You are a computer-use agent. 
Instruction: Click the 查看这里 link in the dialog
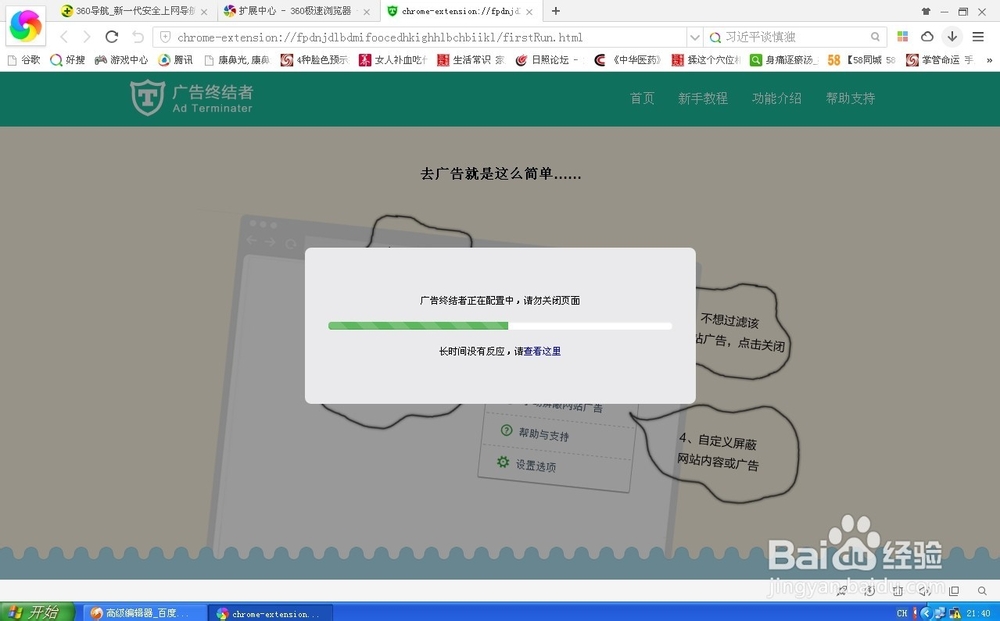coord(542,351)
